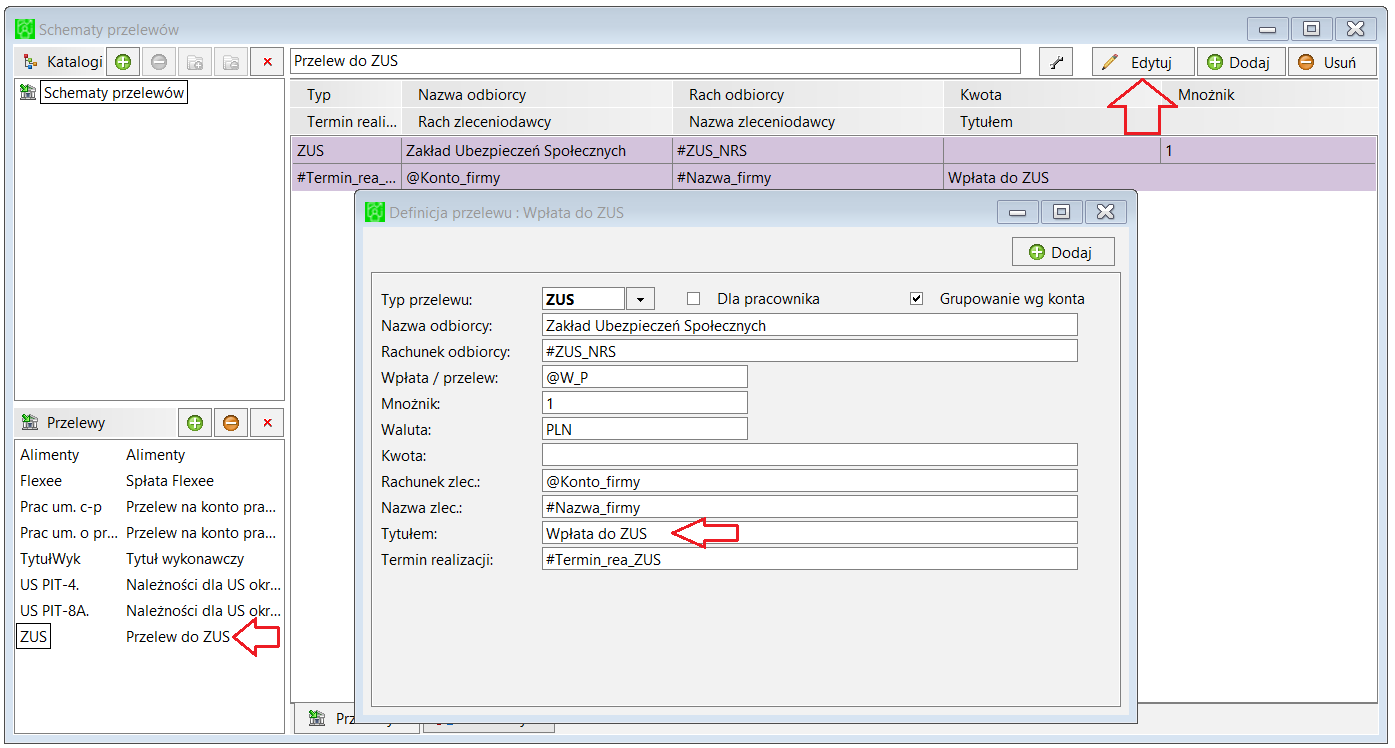Click Zakład Ubezpieczeń Społecznych table cell
This screenshot has height=748, width=1395.
[537, 151]
